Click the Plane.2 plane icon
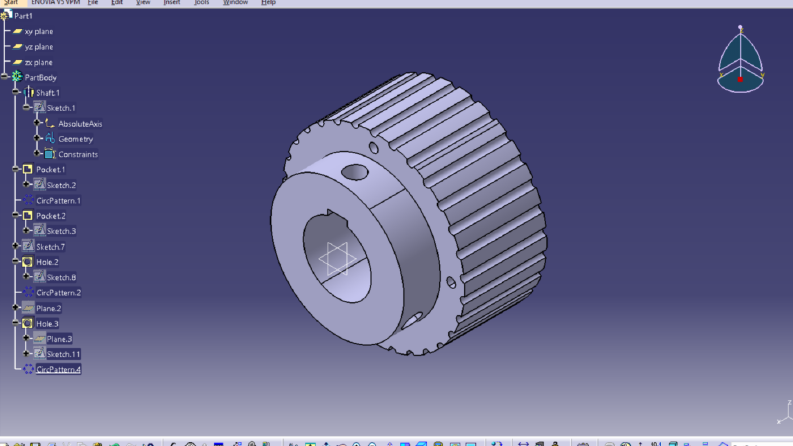793x446 pixels. (28, 308)
